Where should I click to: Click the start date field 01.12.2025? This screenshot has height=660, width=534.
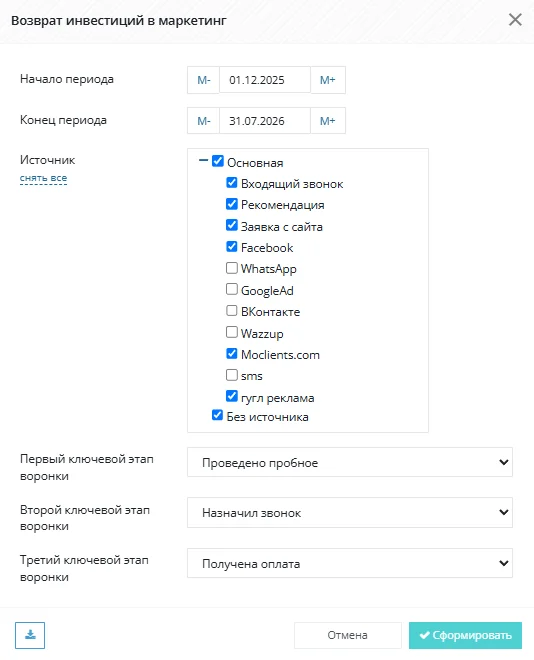click(x=265, y=80)
